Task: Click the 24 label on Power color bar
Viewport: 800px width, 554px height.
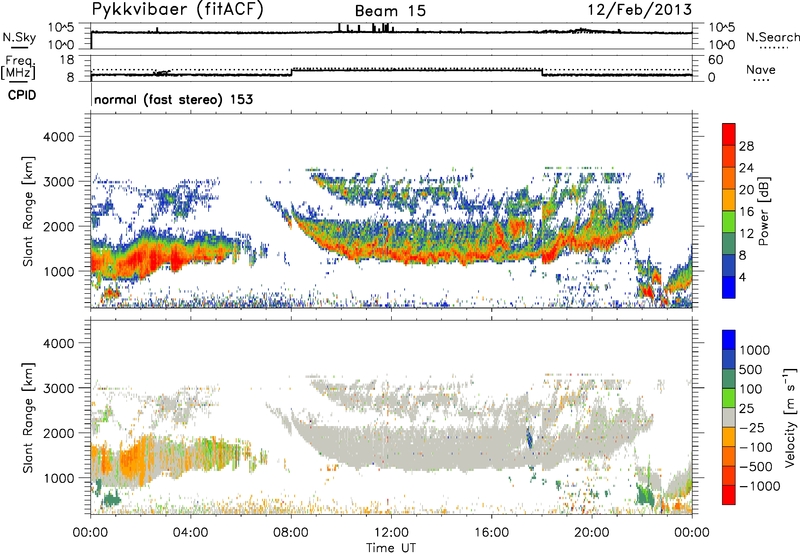Action: (x=746, y=168)
